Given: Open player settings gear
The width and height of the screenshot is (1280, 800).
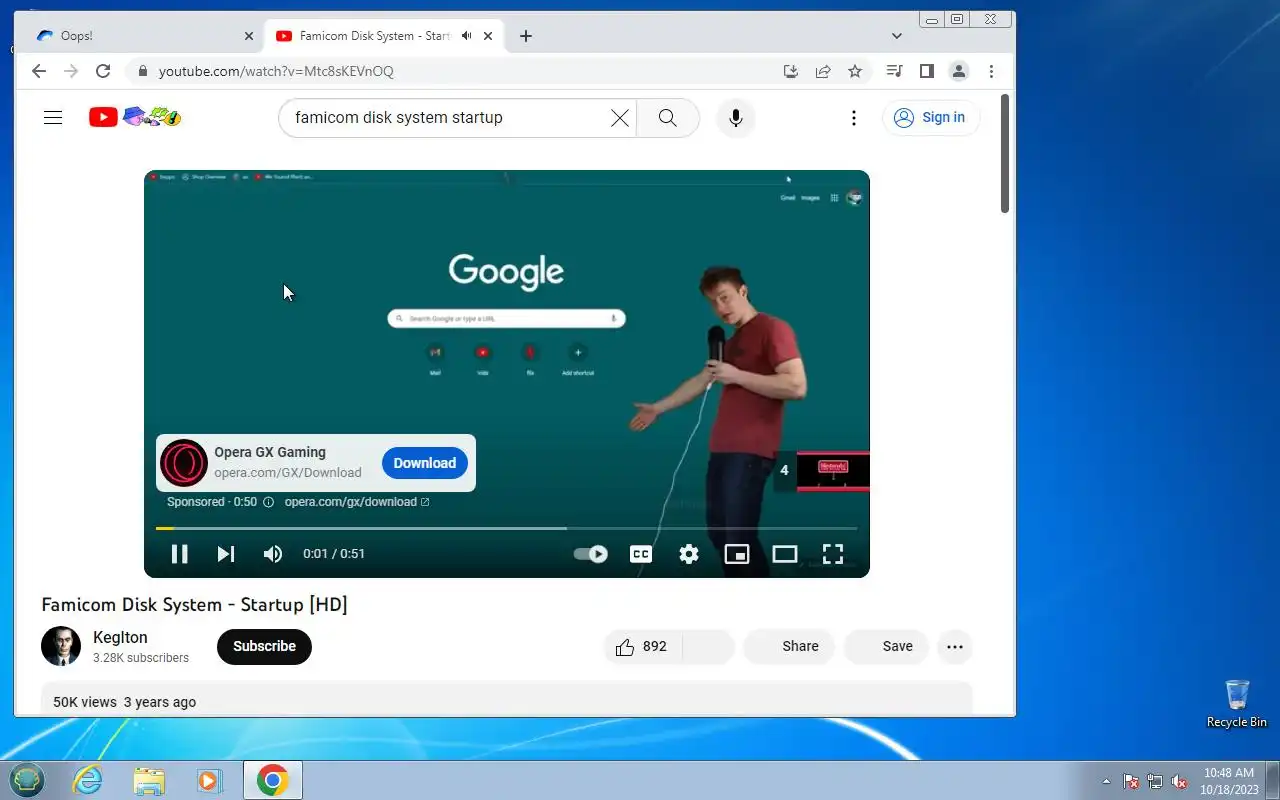Looking at the screenshot, I should 689,554.
